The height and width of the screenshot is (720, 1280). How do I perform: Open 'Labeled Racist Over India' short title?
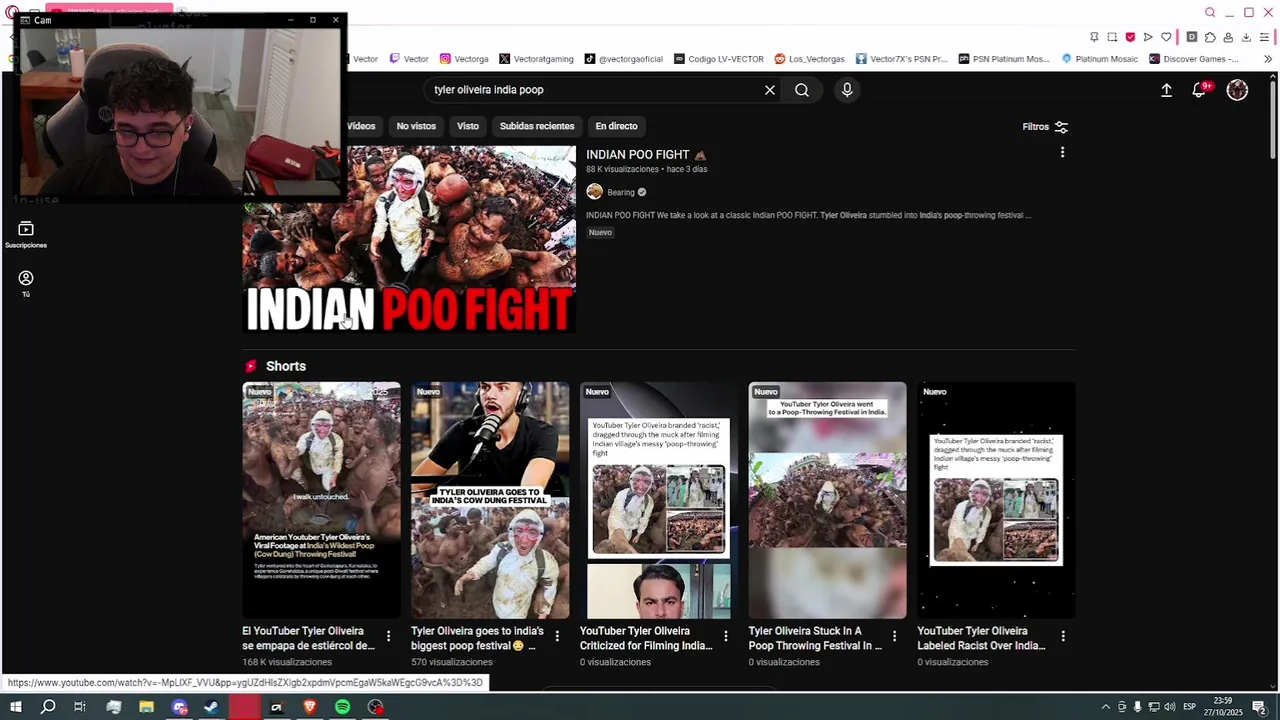point(981,638)
